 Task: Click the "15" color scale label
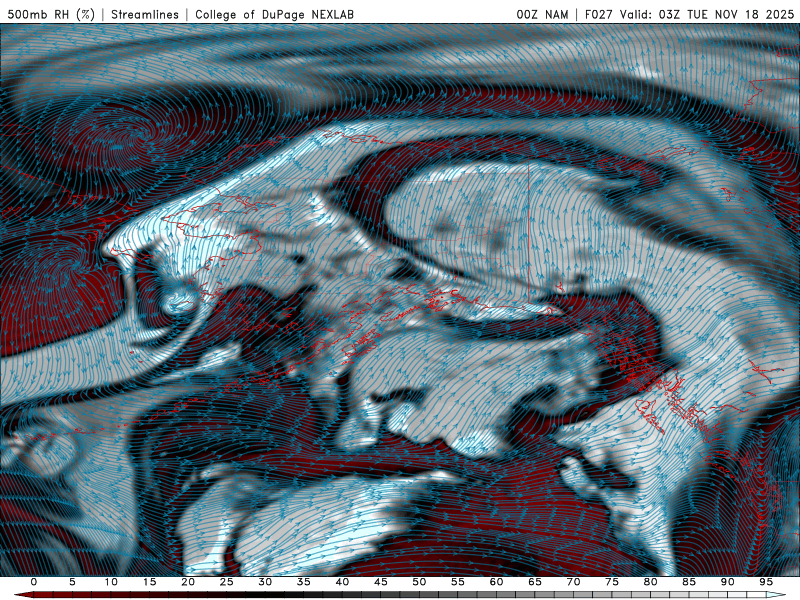point(149,582)
